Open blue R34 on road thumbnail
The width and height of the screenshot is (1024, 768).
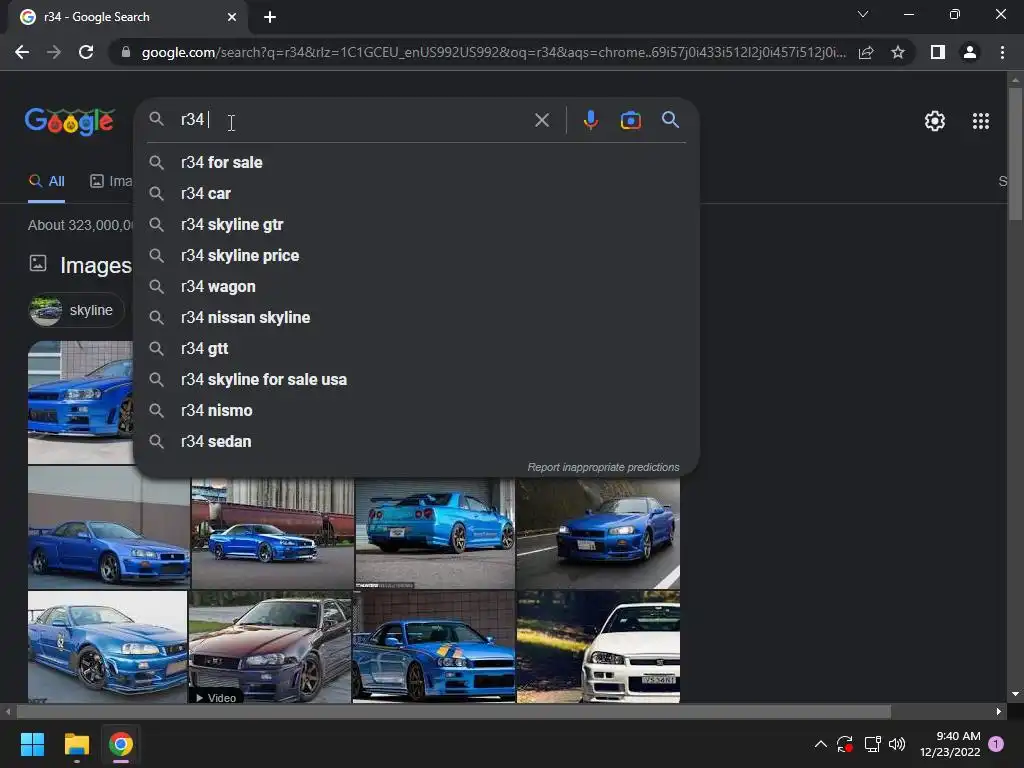[598, 533]
